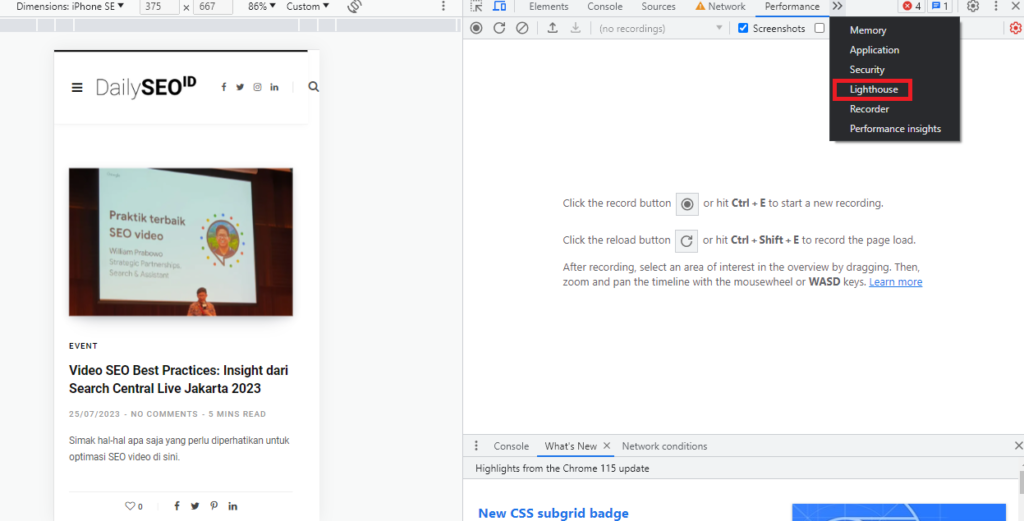This screenshot has width=1024, height=521.
Task: Choose Recorder from the overflow menu
Action: click(869, 109)
